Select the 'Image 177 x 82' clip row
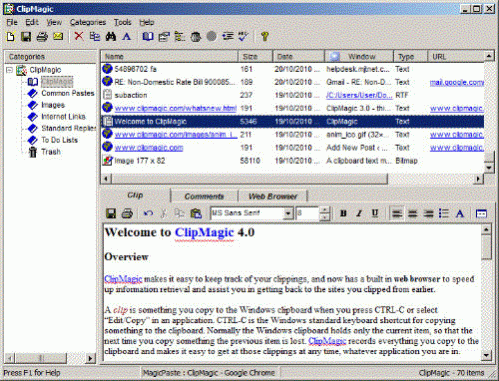Image resolution: width=499 pixels, height=381 pixels. click(x=293, y=161)
